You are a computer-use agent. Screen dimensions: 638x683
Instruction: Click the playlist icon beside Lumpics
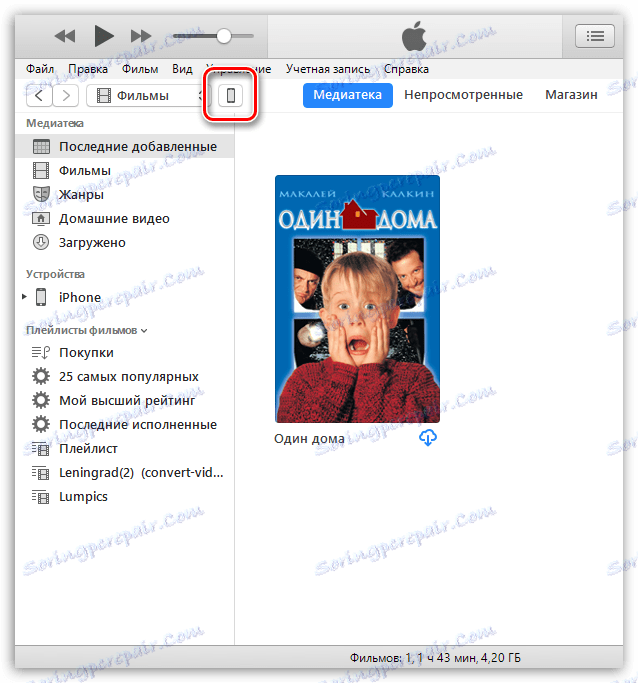pyautogui.click(x=41, y=497)
